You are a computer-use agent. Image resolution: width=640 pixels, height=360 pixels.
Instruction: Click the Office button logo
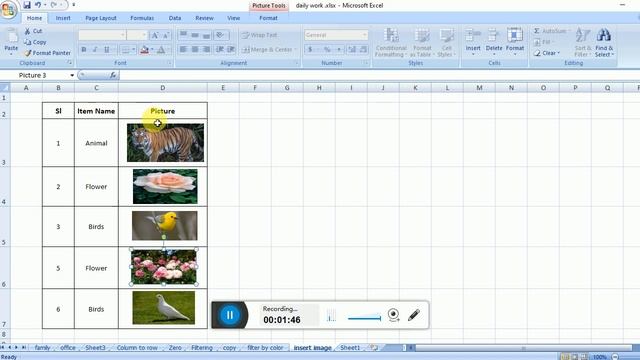[x=7, y=9]
